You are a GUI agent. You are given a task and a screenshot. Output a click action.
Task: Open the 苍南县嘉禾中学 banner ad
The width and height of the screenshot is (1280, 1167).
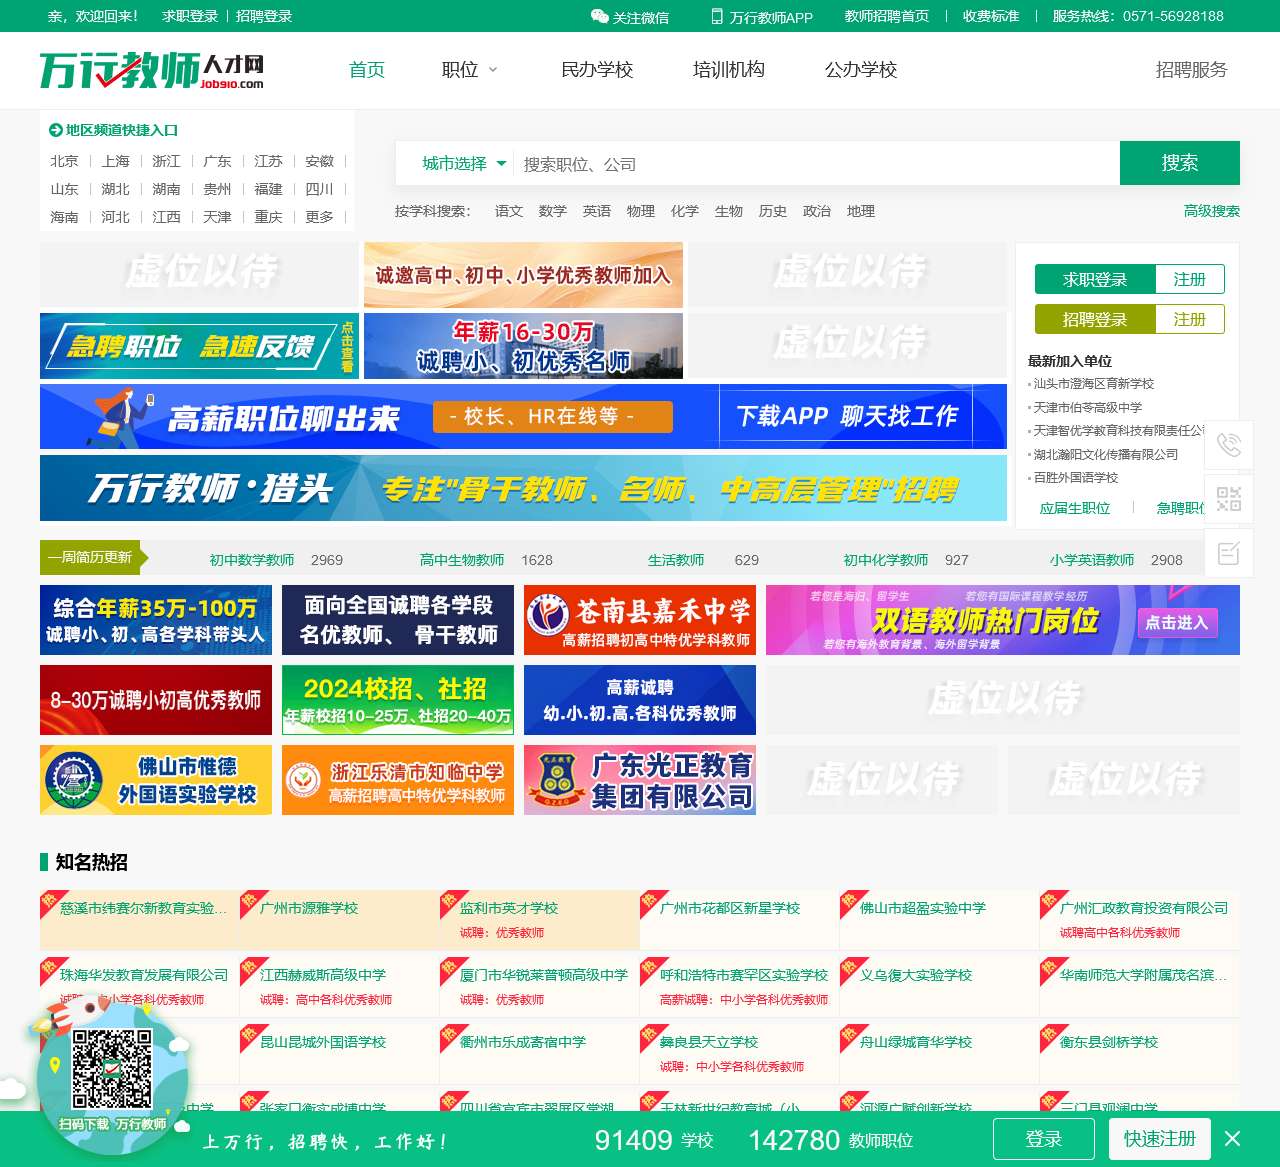(639, 620)
